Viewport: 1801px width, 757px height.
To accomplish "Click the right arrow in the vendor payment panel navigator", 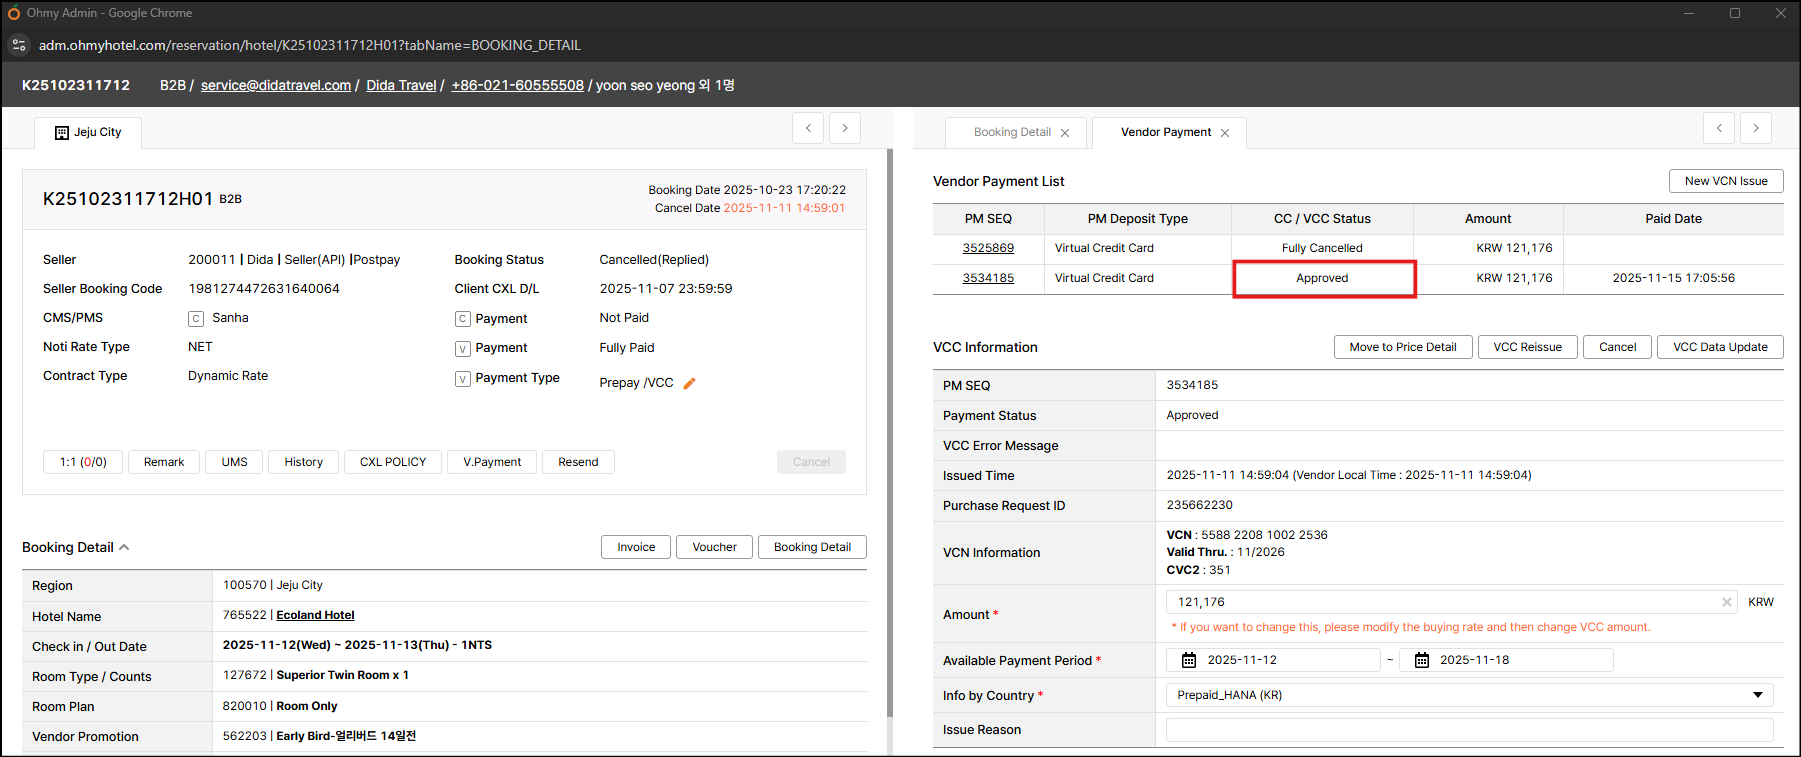I will click(1755, 128).
